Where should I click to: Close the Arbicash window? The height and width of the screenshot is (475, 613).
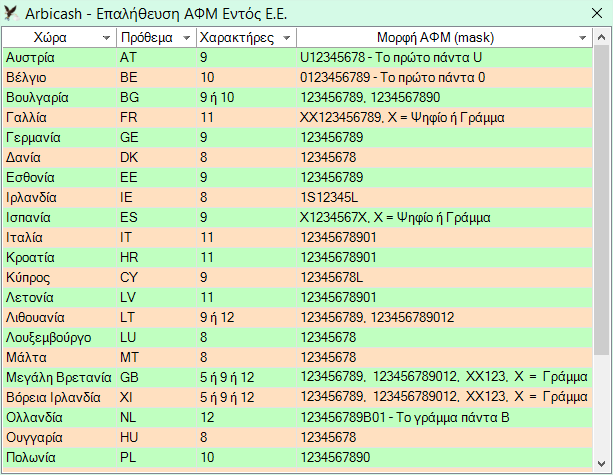[597, 13]
